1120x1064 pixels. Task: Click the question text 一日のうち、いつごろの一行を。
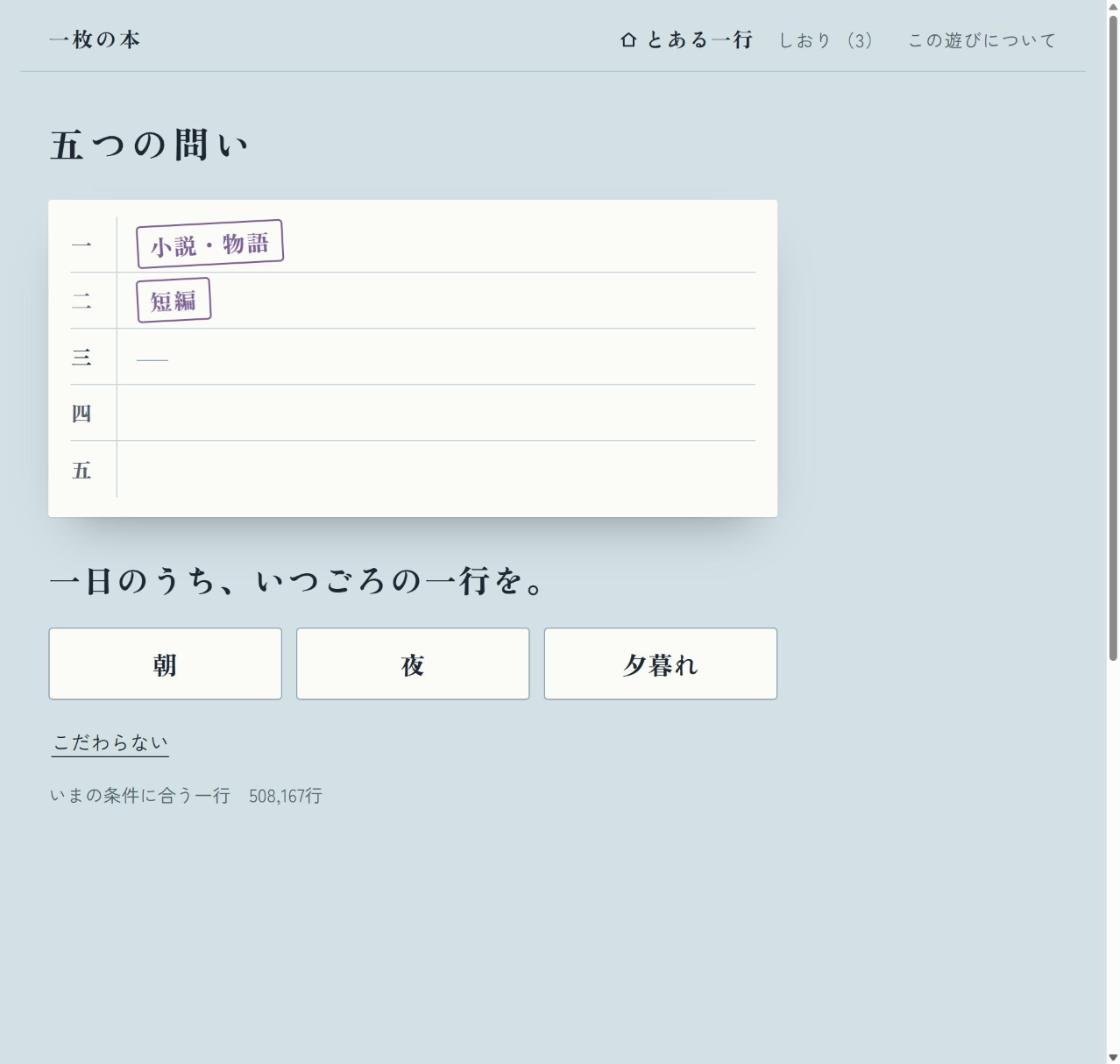297,581
